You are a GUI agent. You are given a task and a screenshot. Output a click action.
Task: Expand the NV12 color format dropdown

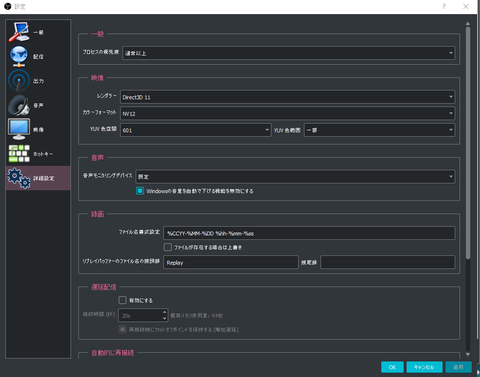(x=287, y=113)
